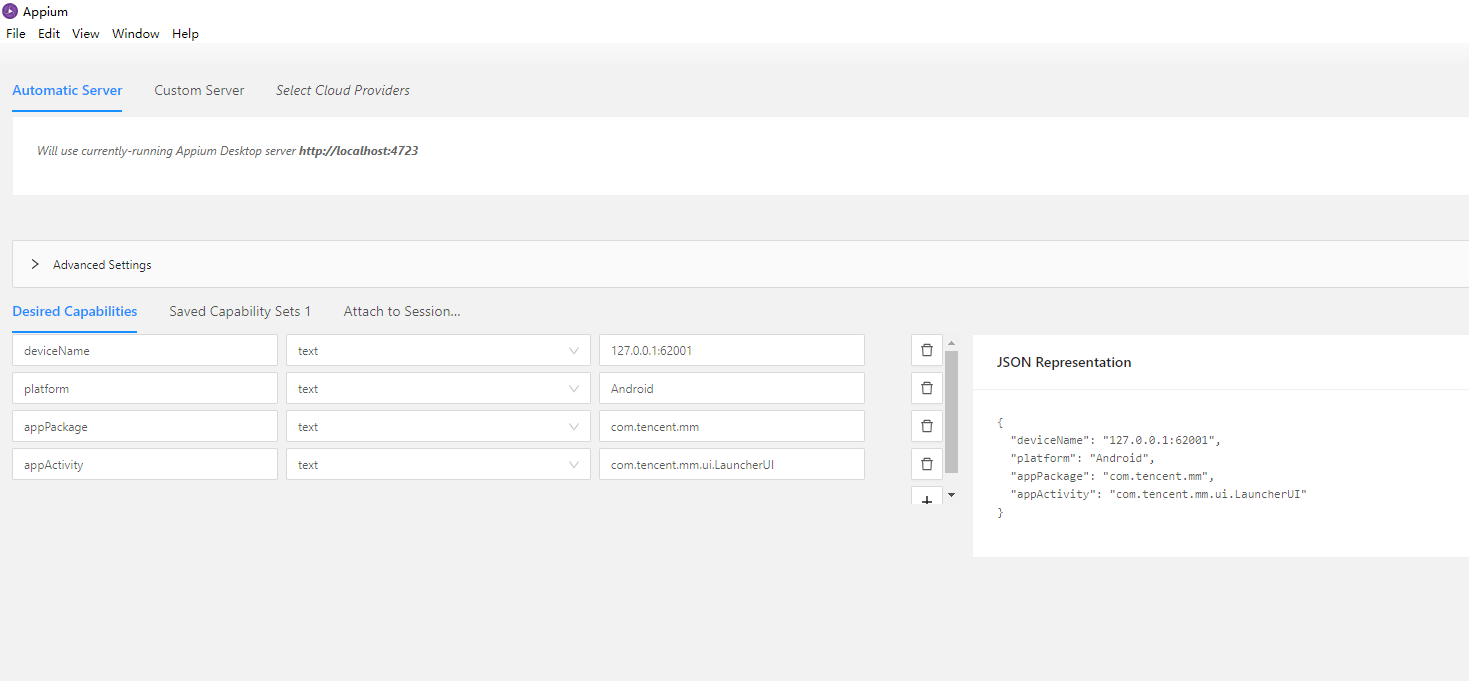The height and width of the screenshot is (681, 1469).
Task: Switch to Automatic Server tab
Action: [x=67, y=90]
